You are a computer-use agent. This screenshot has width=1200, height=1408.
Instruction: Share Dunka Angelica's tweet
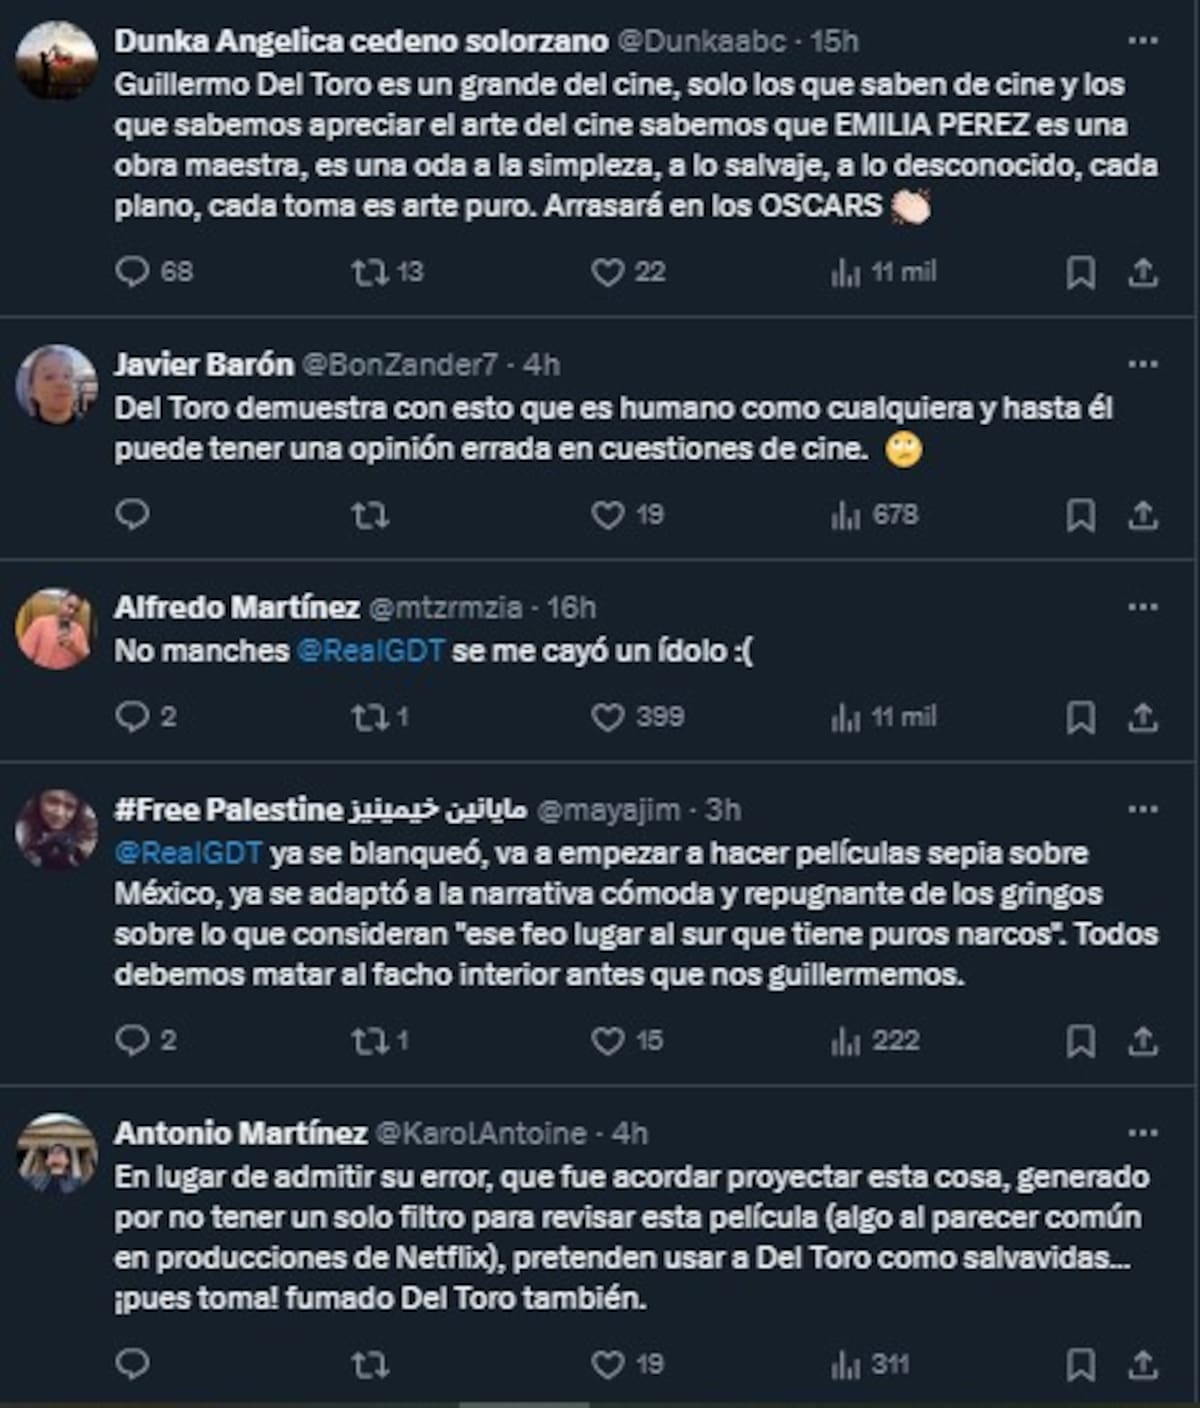(1143, 272)
